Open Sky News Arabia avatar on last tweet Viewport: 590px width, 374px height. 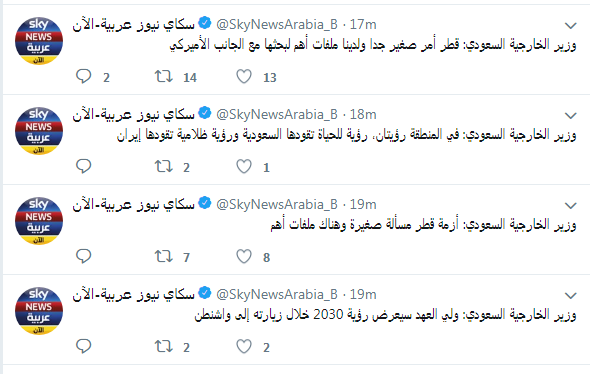pos(39,310)
